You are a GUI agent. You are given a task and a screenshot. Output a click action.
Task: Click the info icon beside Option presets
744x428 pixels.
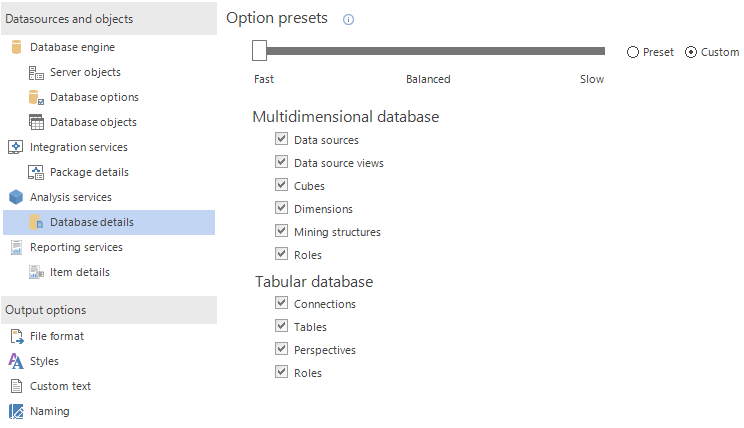coord(348,20)
